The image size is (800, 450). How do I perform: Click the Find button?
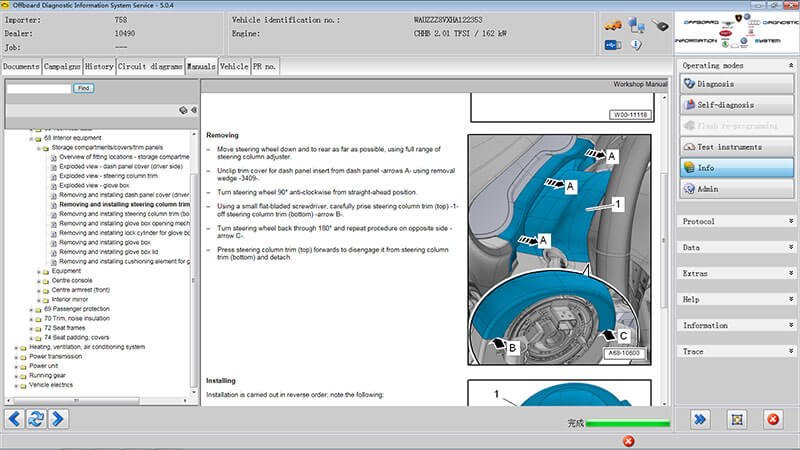point(83,88)
